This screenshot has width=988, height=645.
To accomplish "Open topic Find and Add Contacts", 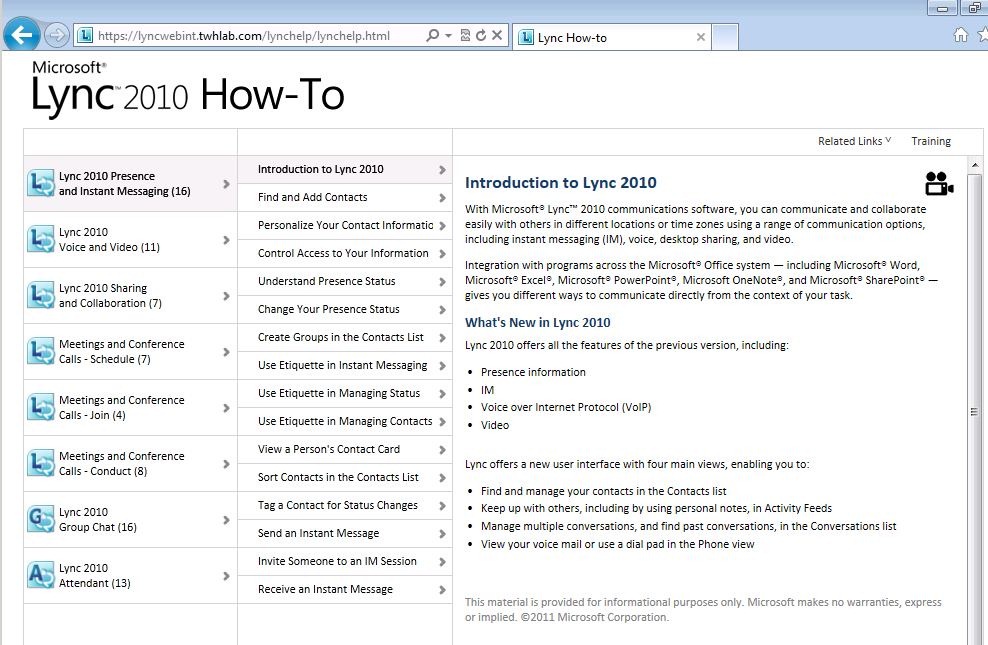I will pos(345,197).
